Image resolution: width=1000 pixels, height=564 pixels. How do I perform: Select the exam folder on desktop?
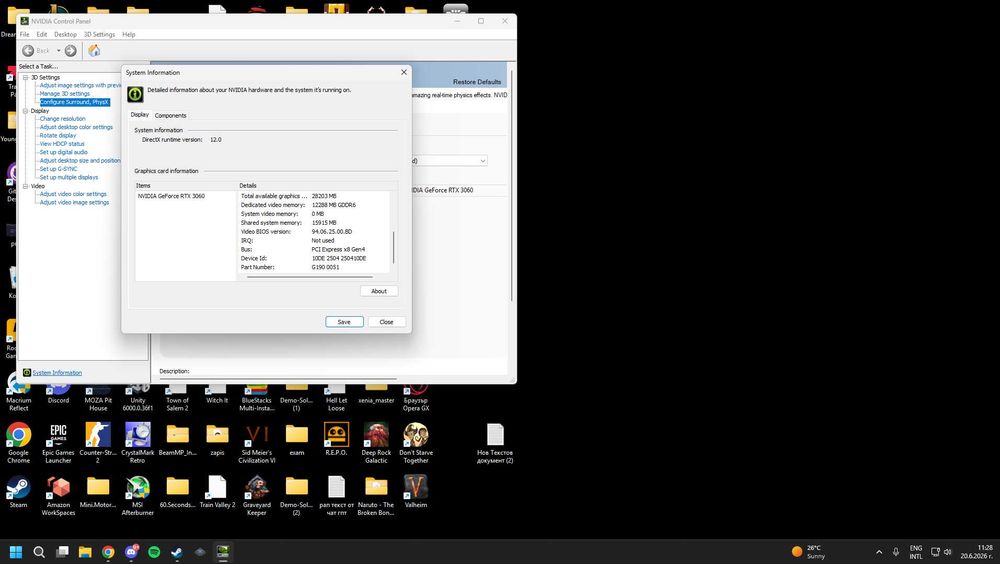coord(297,439)
